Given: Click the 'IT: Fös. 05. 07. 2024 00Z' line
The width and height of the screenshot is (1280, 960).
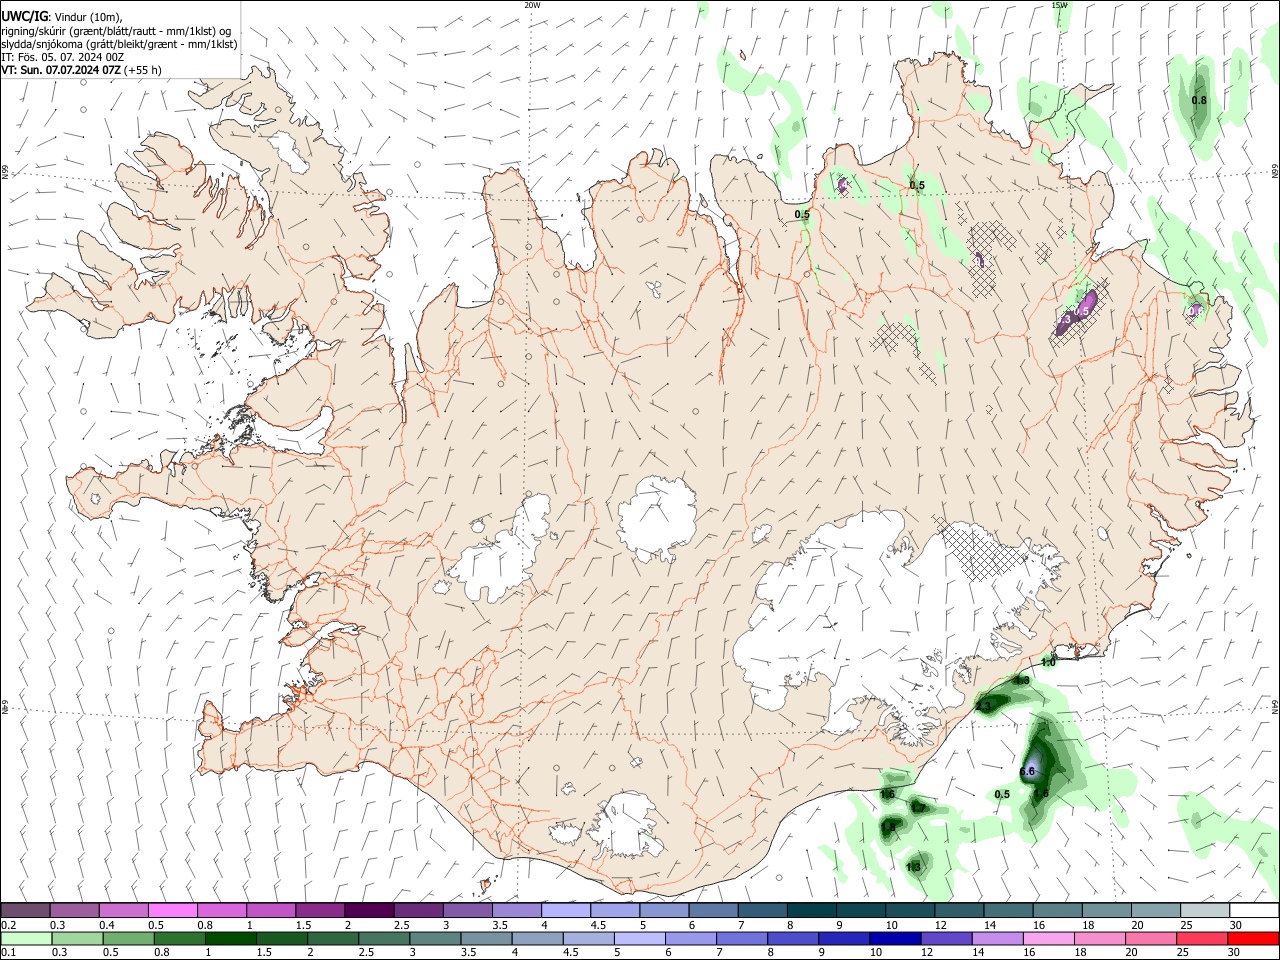Looking at the screenshot, I should (63, 57).
